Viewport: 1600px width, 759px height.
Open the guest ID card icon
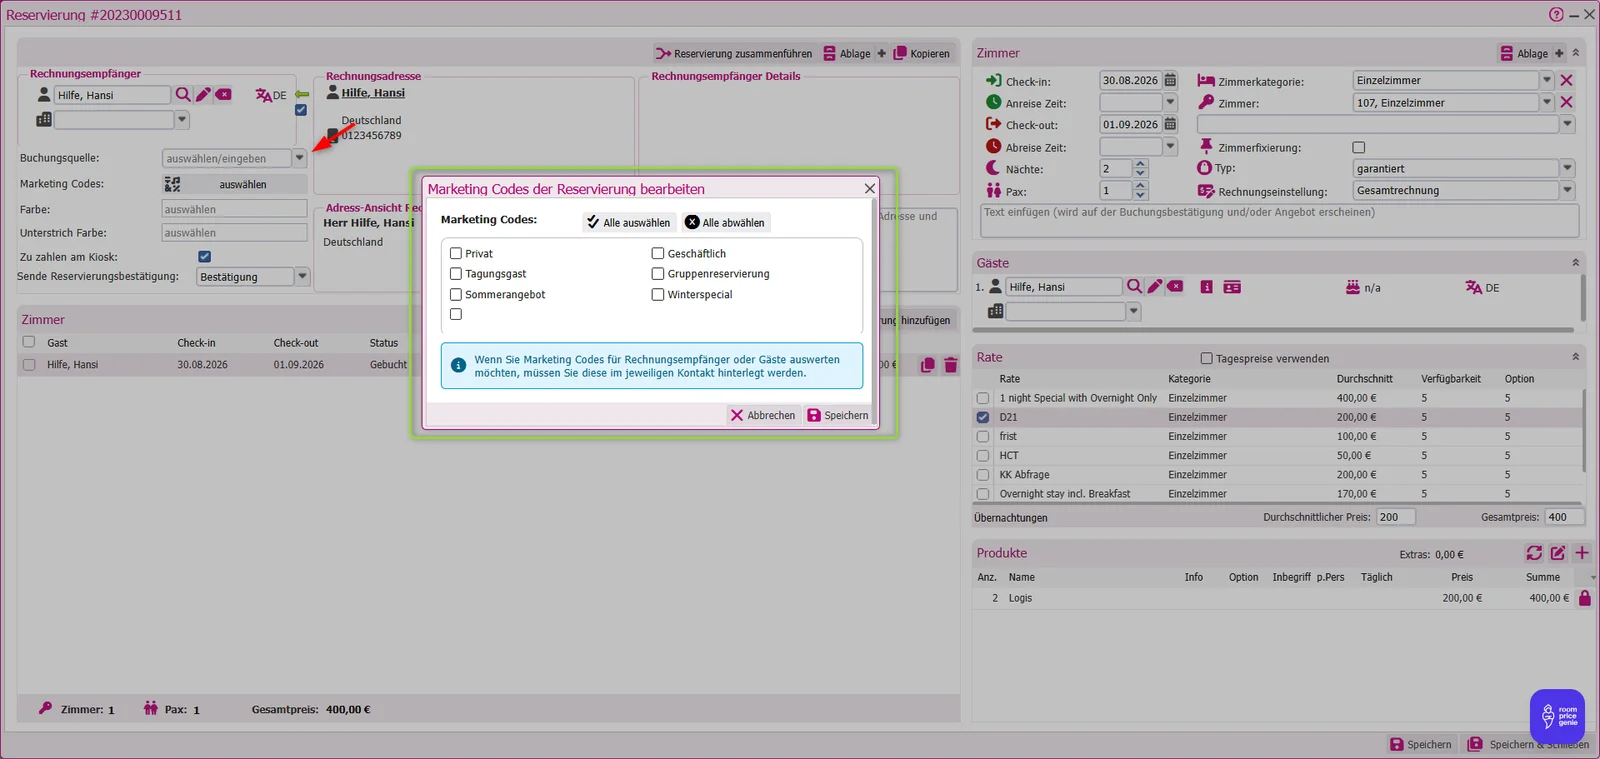point(1232,287)
